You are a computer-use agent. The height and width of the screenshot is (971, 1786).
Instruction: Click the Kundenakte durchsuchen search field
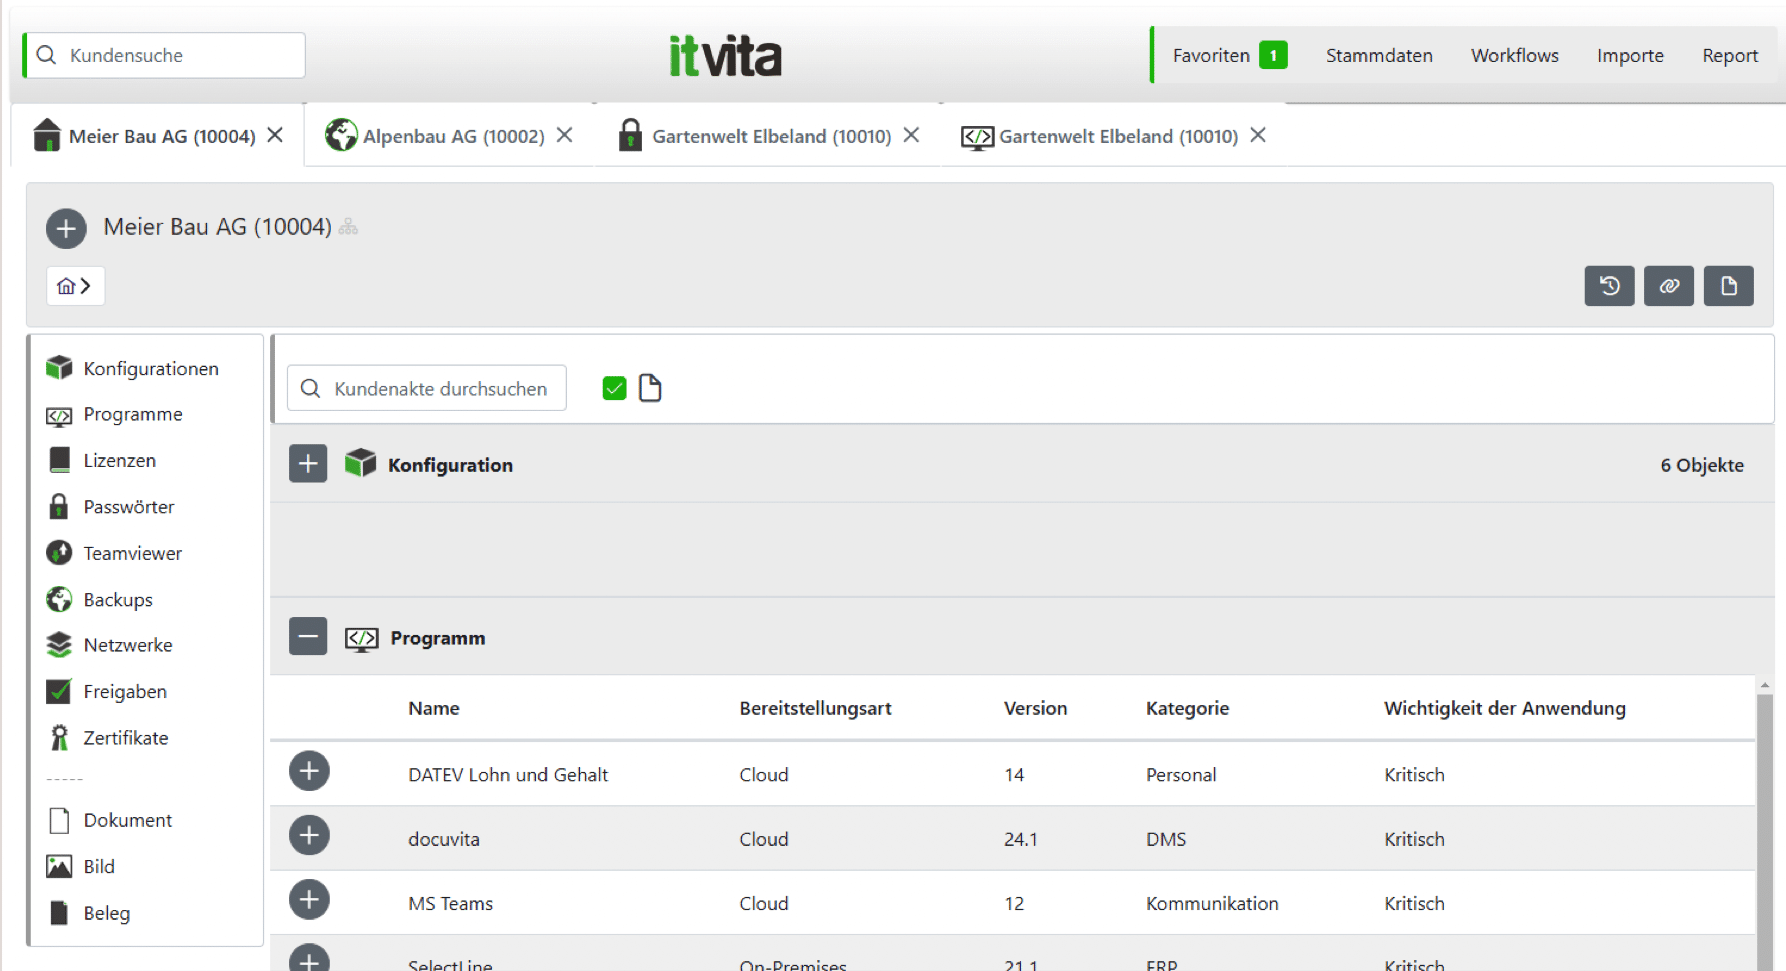coord(440,388)
